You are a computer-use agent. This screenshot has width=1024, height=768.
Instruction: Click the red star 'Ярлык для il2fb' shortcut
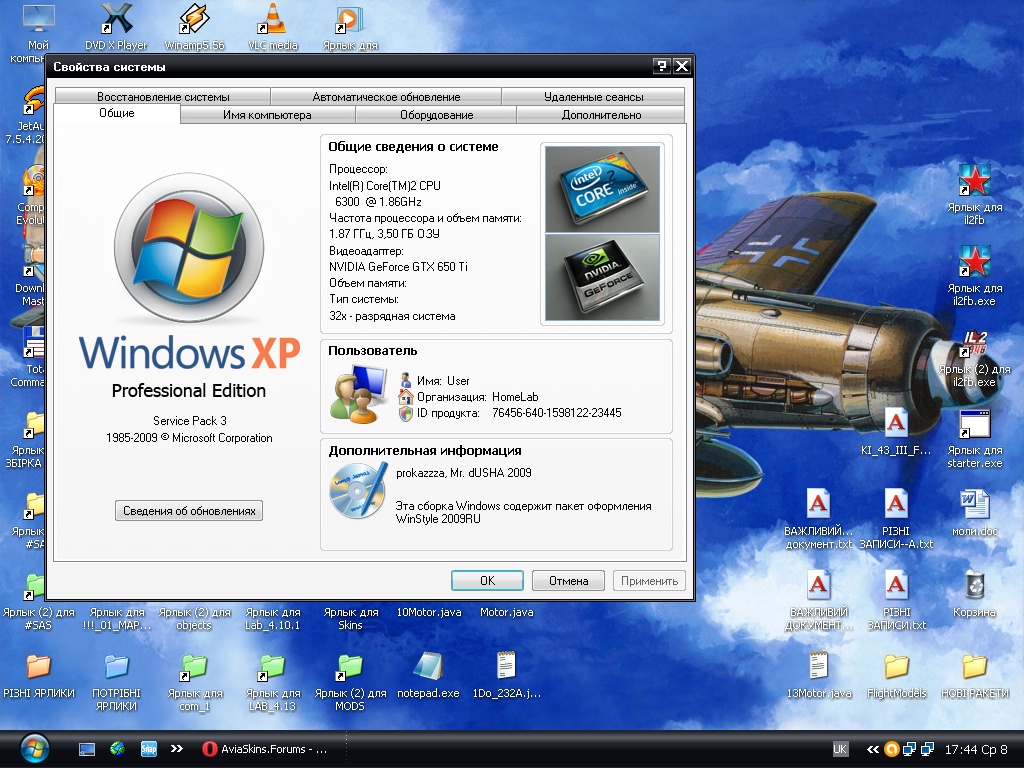coord(974,180)
